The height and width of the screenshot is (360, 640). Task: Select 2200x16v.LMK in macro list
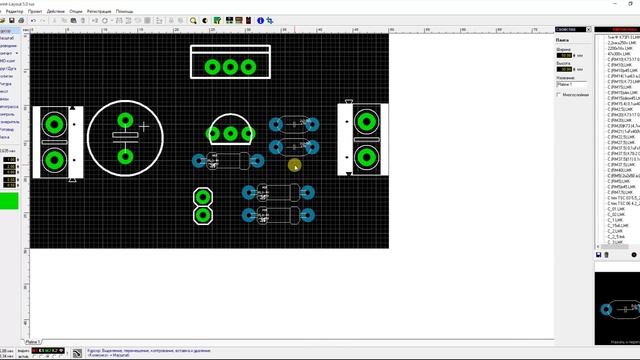click(619, 48)
